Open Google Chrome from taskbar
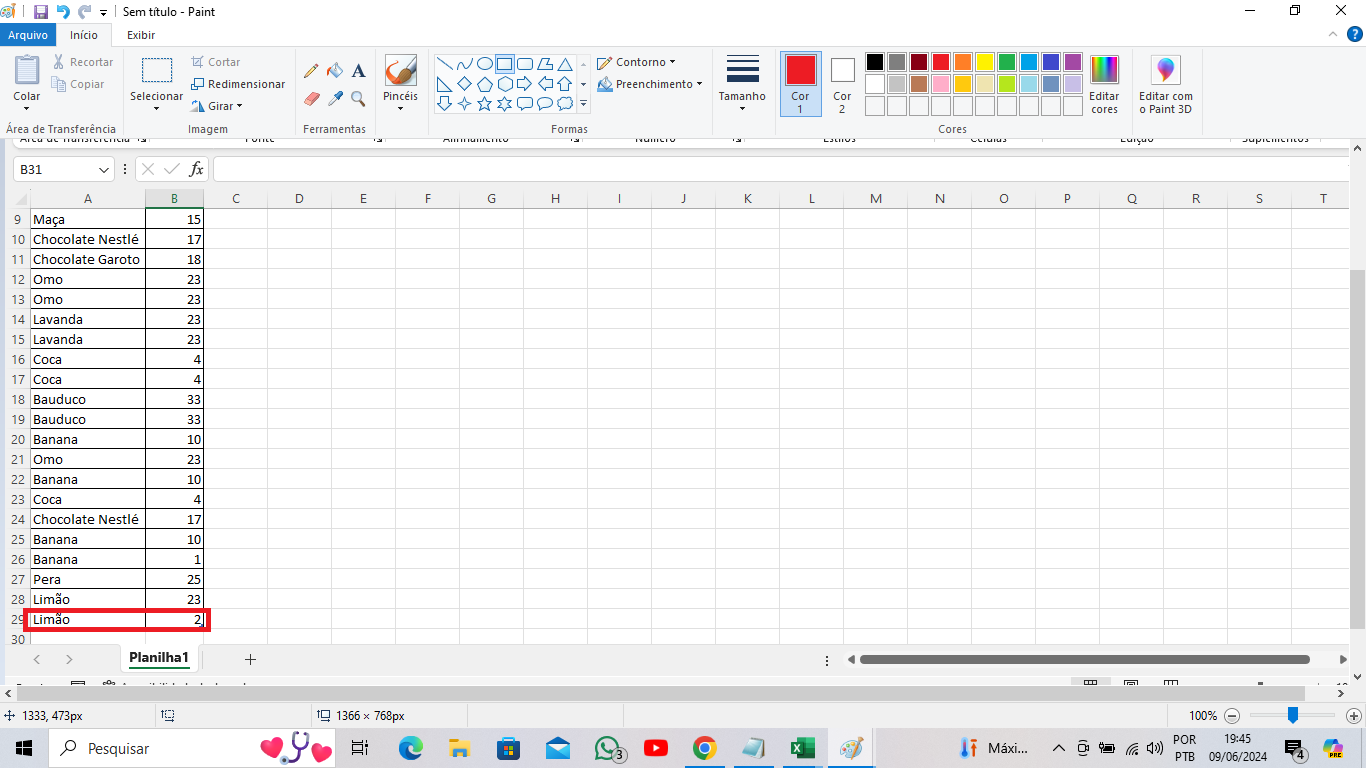The width and height of the screenshot is (1366, 768). pyautogui.click(x=705, y=748)
